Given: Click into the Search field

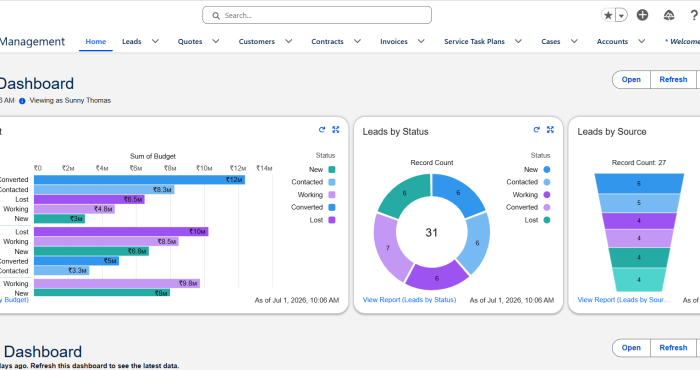Looking at the screenshot, I should [x=317, y=15].
